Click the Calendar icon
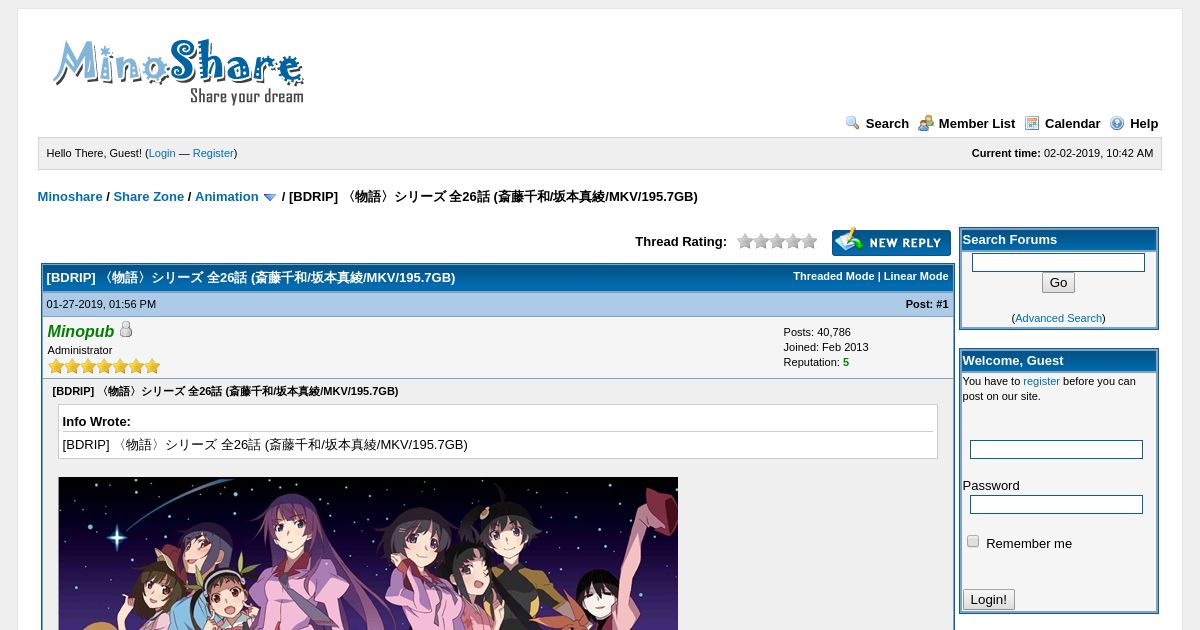 1032,123
